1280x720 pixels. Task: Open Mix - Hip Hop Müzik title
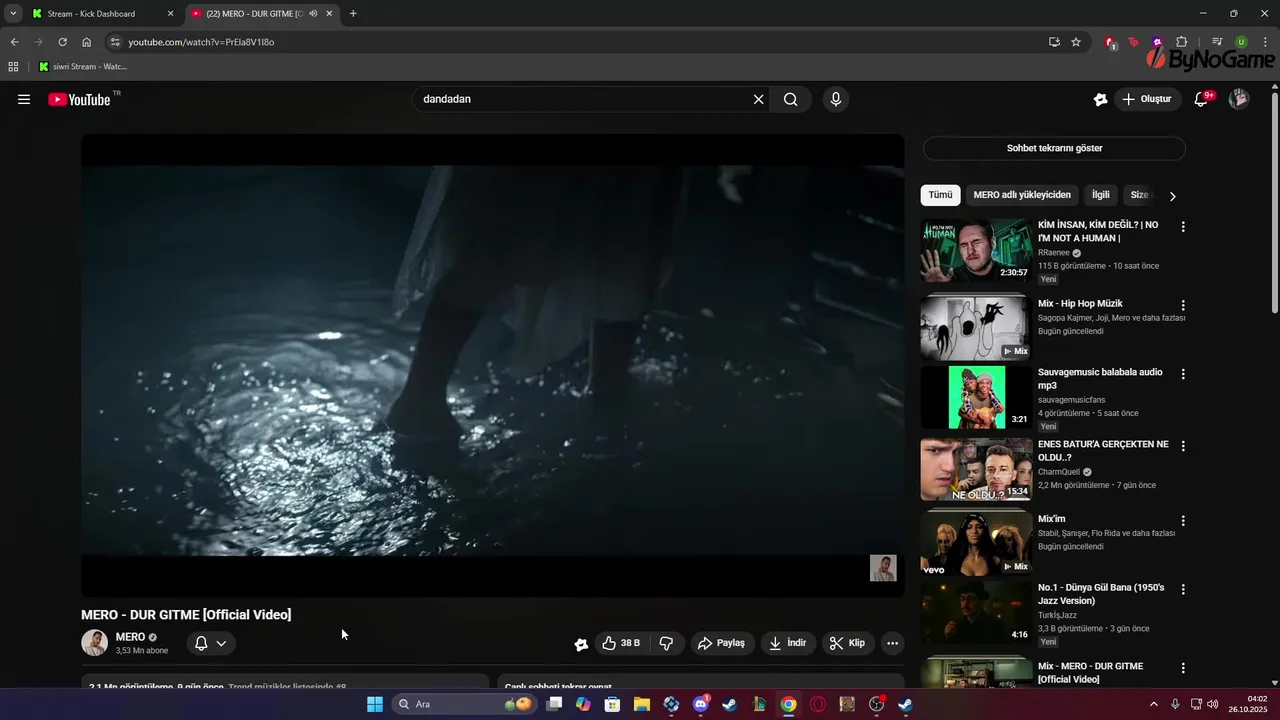pyautogui.click(x=1080, y=303)
